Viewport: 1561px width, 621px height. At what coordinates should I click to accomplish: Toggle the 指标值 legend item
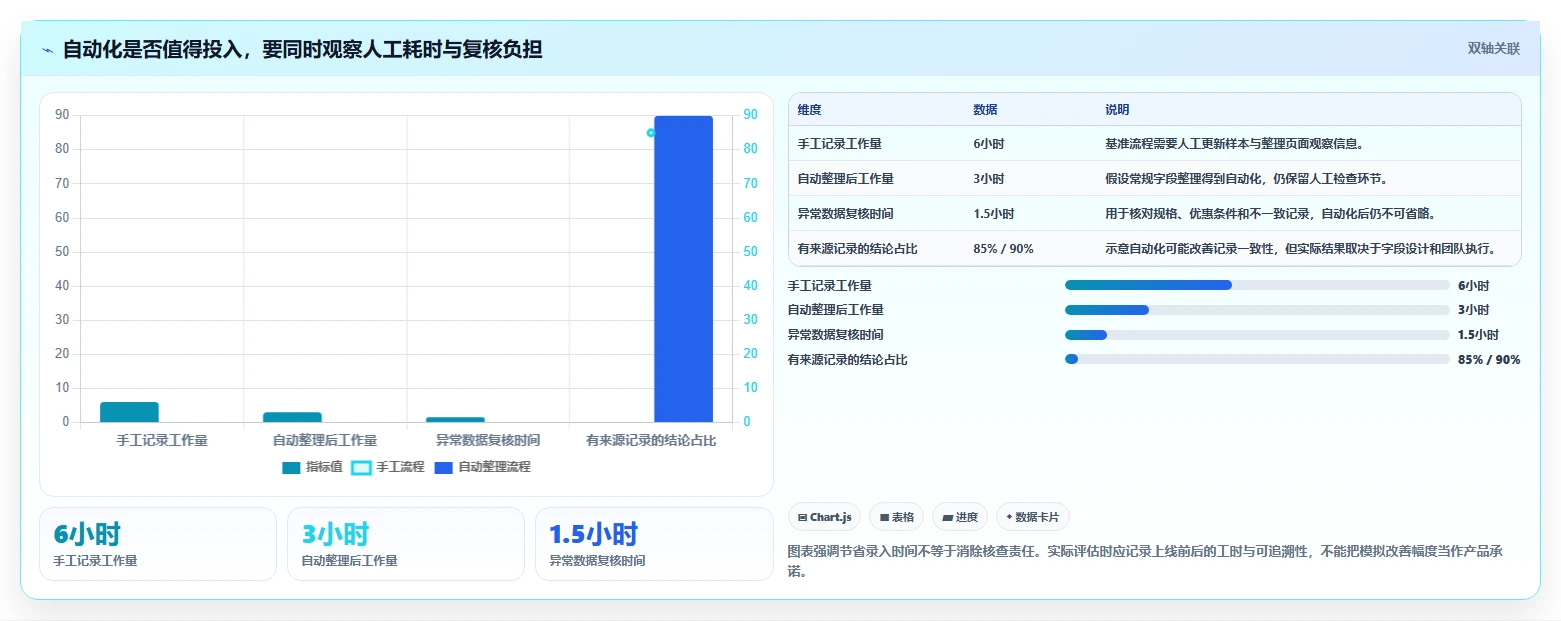(313, 467)
